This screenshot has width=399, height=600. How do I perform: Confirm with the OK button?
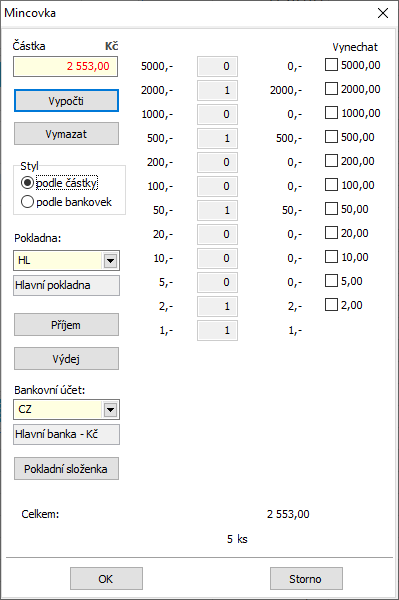click(x=106, y=579)
